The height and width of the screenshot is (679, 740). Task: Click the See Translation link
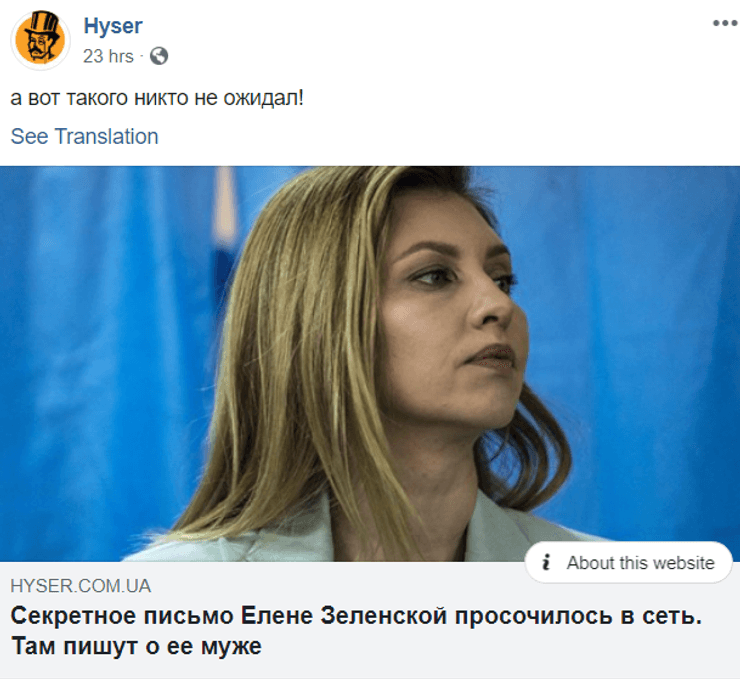click(84, 136)
